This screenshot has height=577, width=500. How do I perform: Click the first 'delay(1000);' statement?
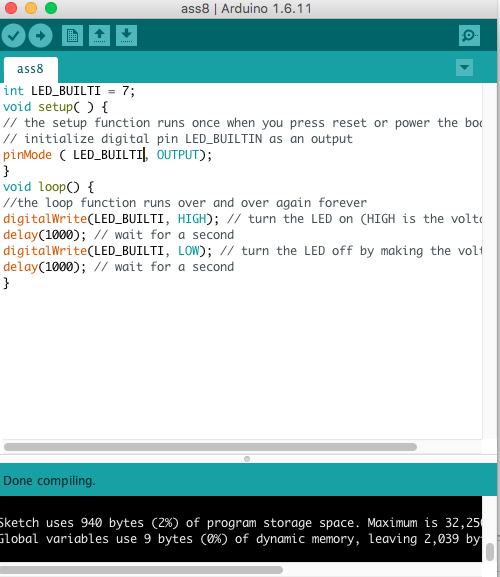[44, 235]
